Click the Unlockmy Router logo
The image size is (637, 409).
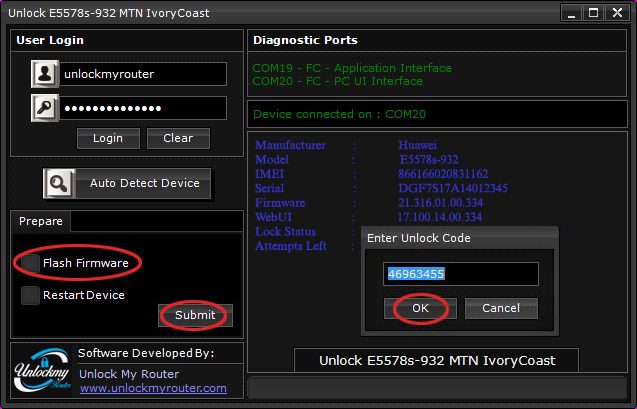pyautogui.click(x=42, y=370)
